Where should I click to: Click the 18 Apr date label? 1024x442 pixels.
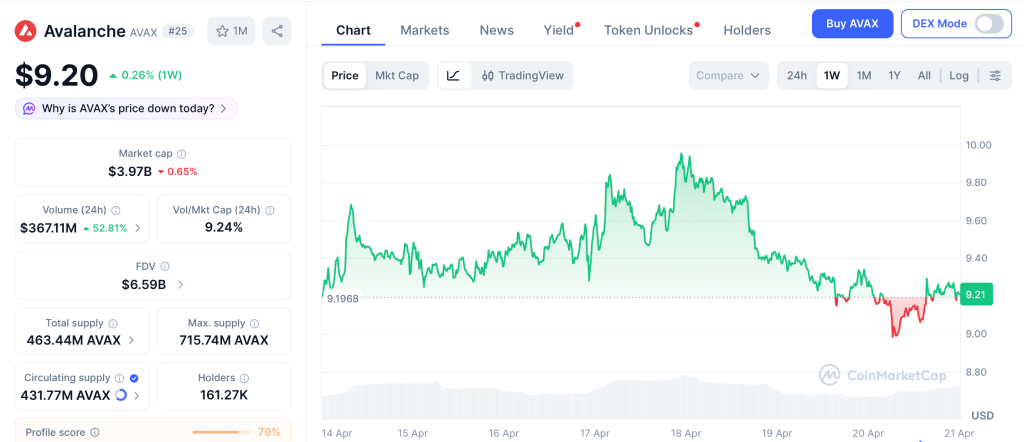pos(686,433)
